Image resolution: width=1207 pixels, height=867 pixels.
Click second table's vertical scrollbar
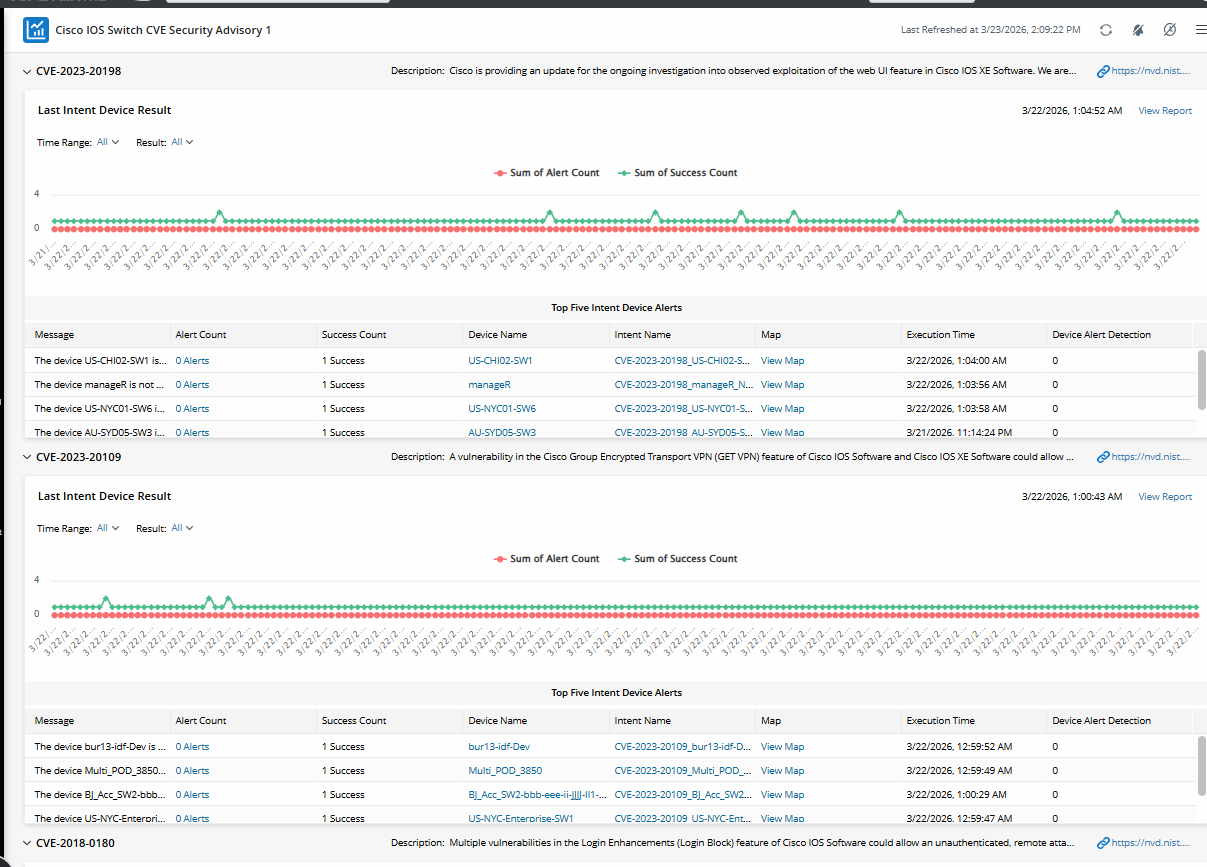click(x=1201, y=765)
